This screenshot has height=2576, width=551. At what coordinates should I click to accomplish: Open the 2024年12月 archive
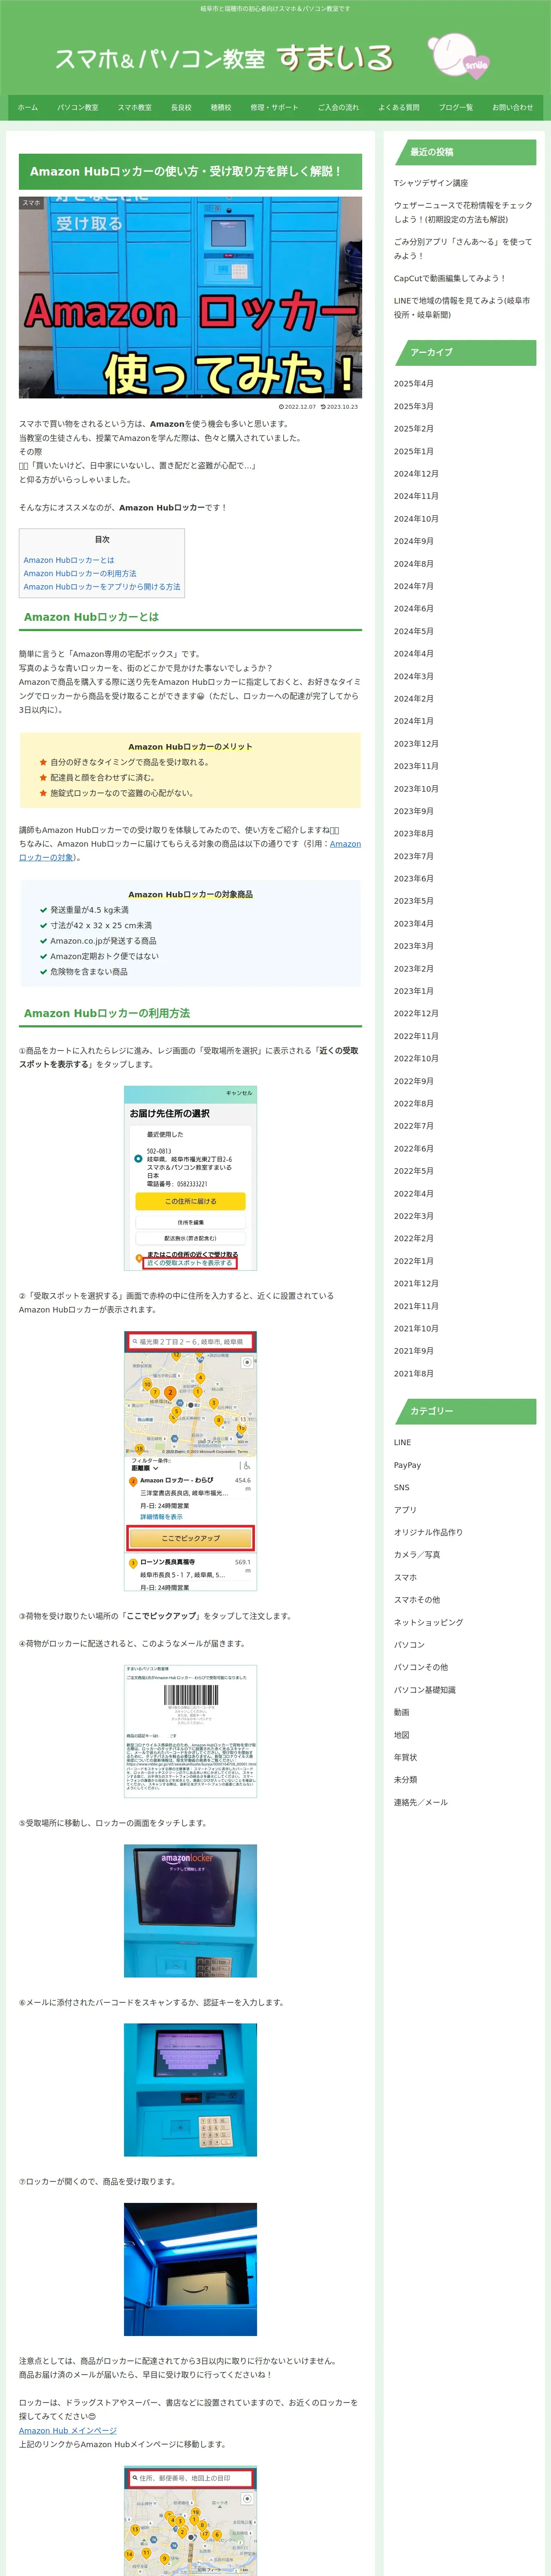pos(416,474)
